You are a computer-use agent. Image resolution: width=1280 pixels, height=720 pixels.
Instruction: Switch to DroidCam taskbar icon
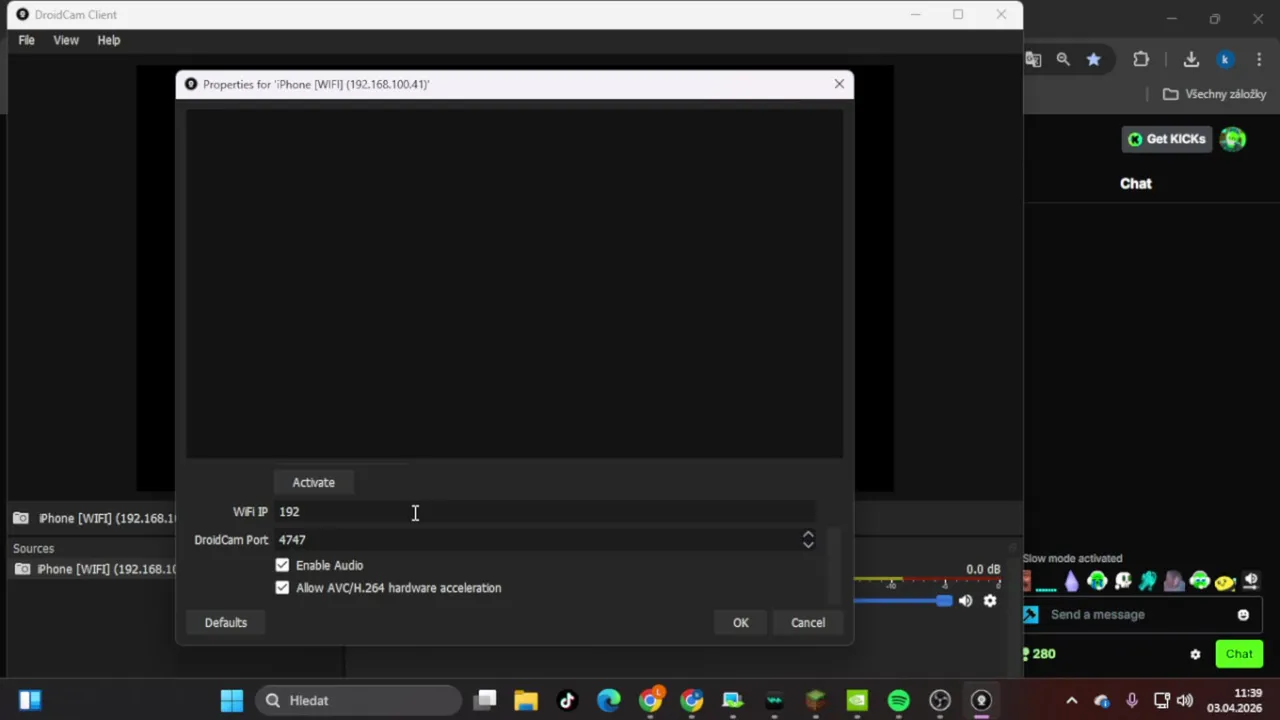[x=981, y=700]
